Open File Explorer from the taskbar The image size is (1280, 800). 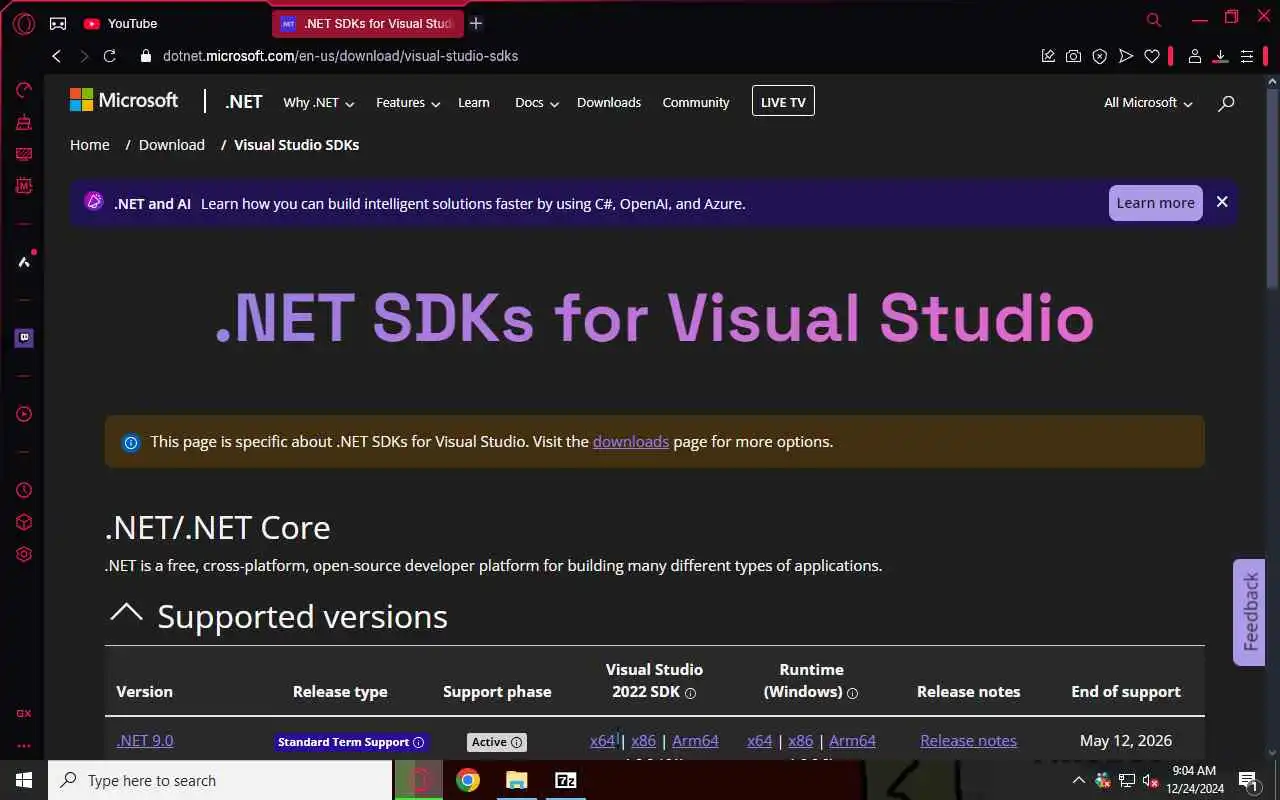pyautogui.click(x=516, y=780)
